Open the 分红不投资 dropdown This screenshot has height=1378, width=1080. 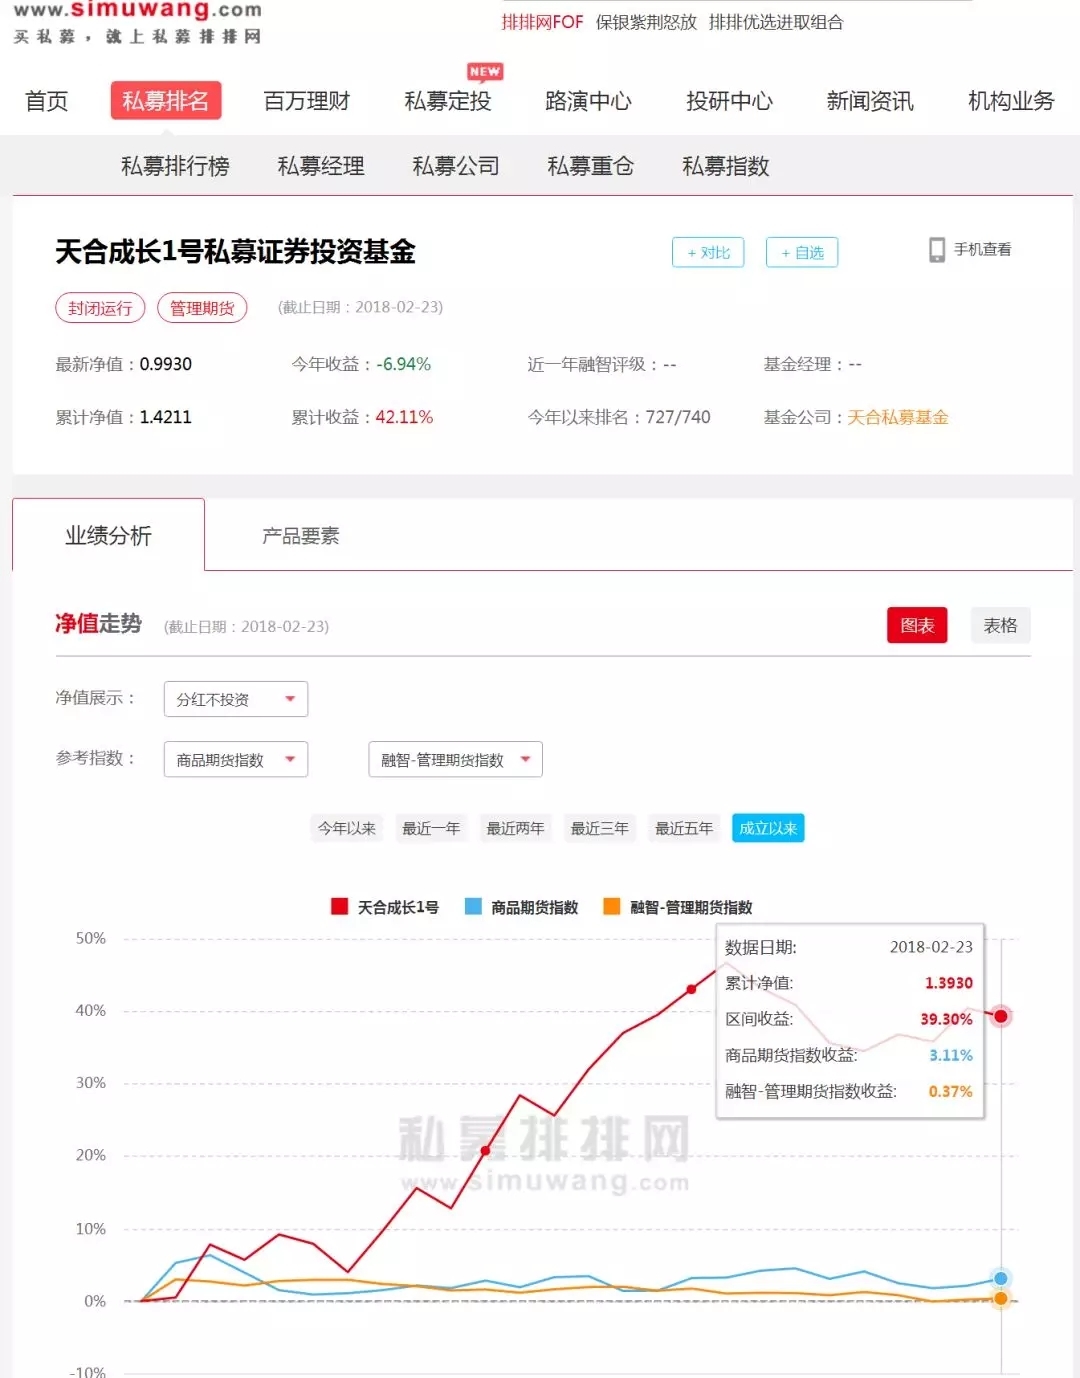click(236, 699)
